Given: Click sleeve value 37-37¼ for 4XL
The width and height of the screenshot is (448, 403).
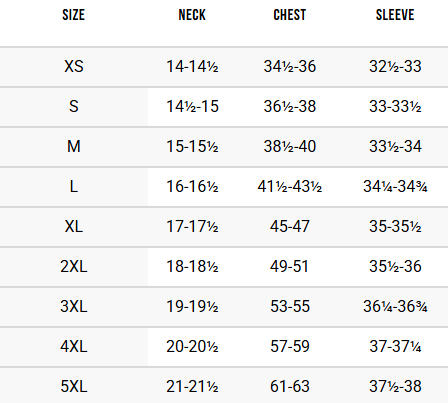Looking at the screenshot, I should [x=395, y=346].
